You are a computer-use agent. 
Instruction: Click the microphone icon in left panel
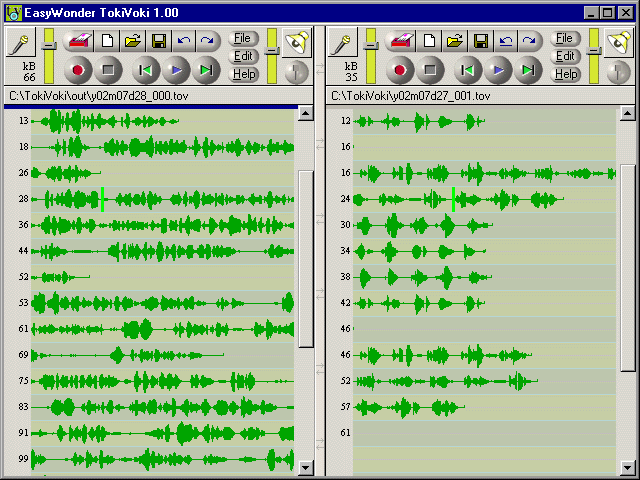[20, 42]
